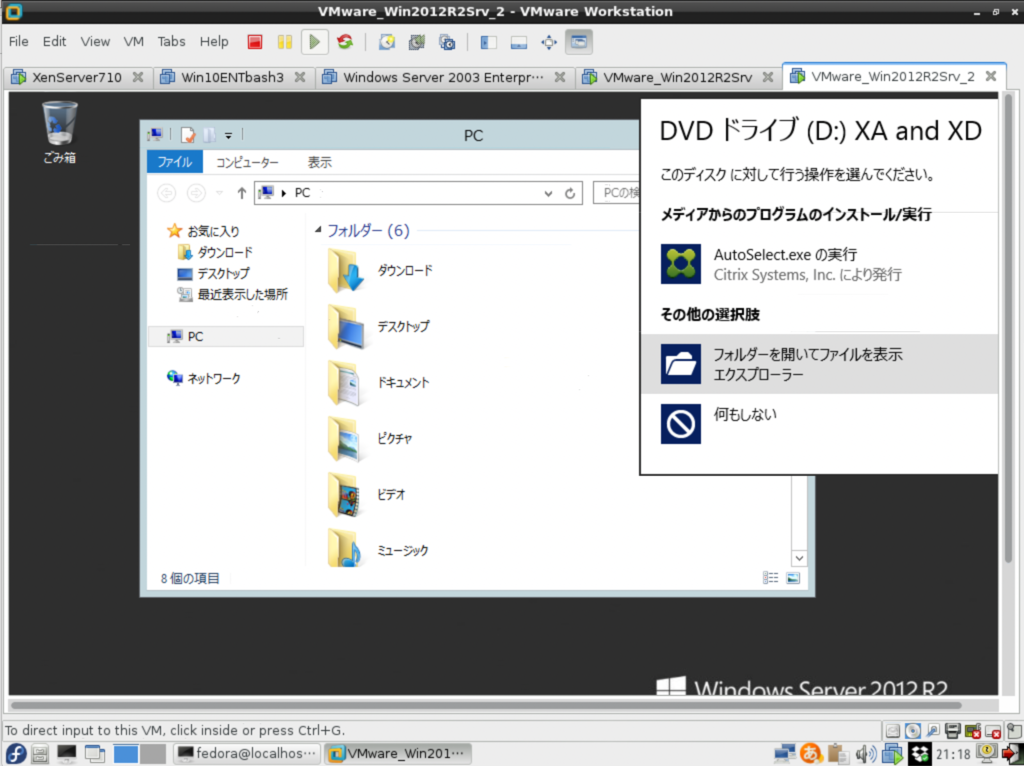Open the File menu in VMware

(x=18, y=41)
